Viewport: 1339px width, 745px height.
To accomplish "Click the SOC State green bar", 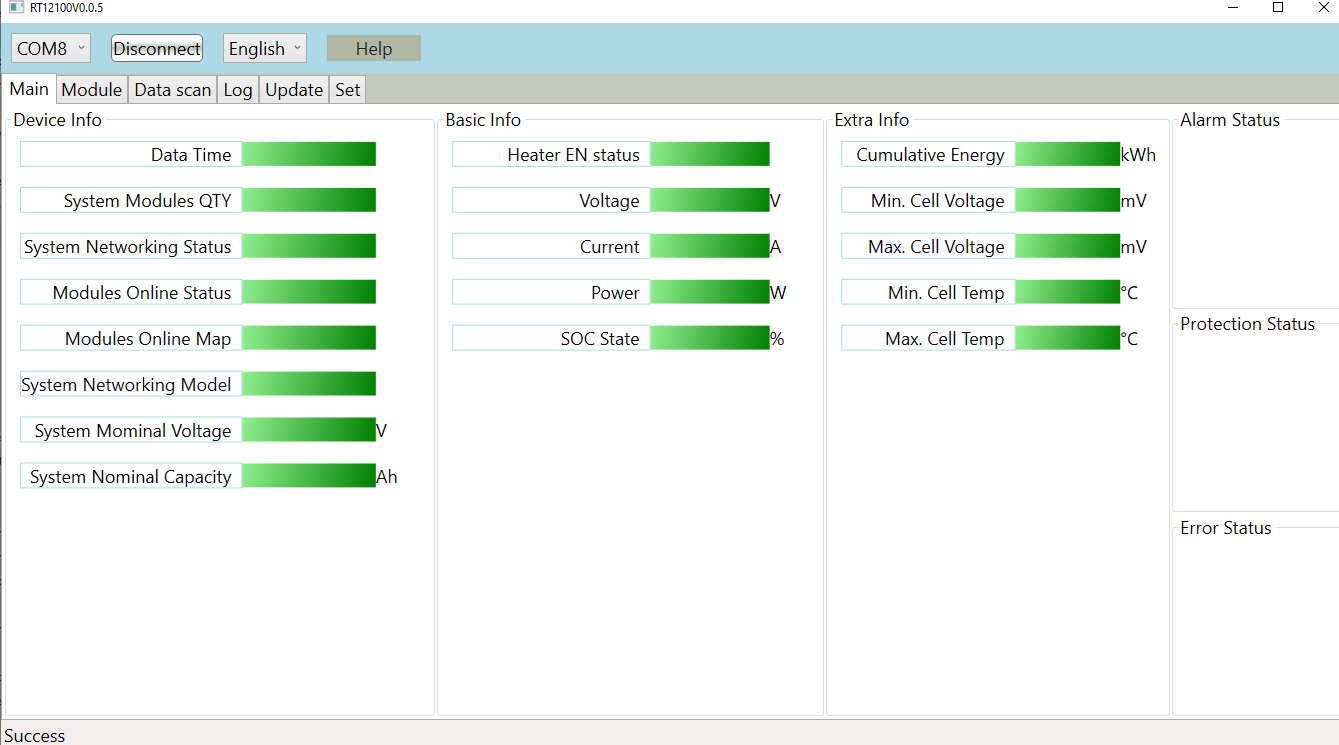I will 709,338.
